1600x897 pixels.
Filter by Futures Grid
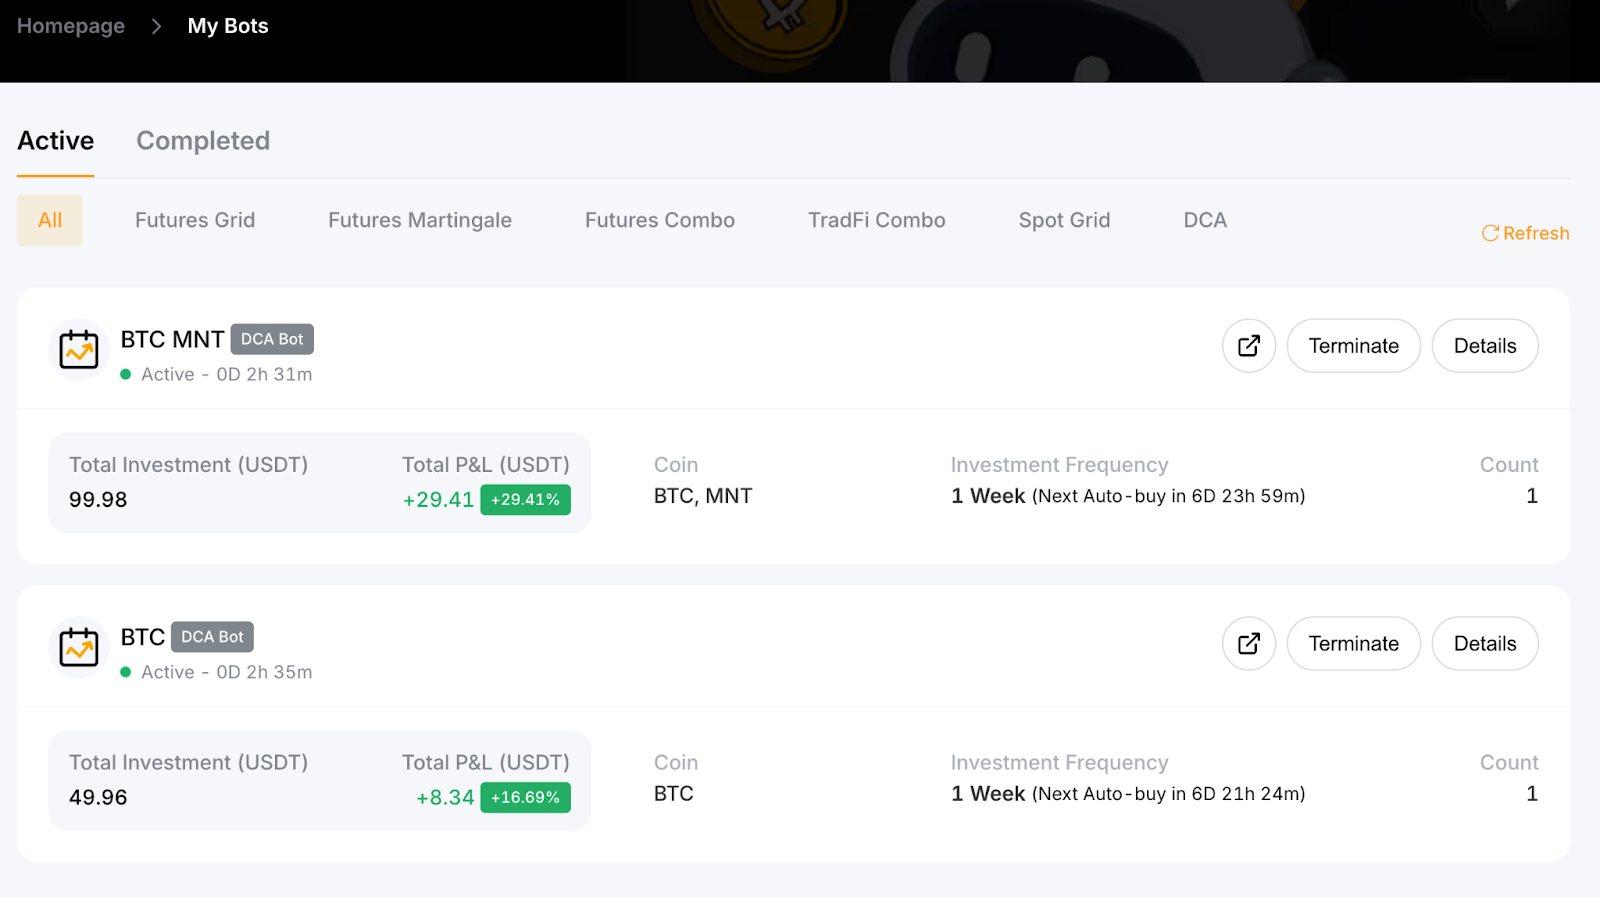(195, 220)
